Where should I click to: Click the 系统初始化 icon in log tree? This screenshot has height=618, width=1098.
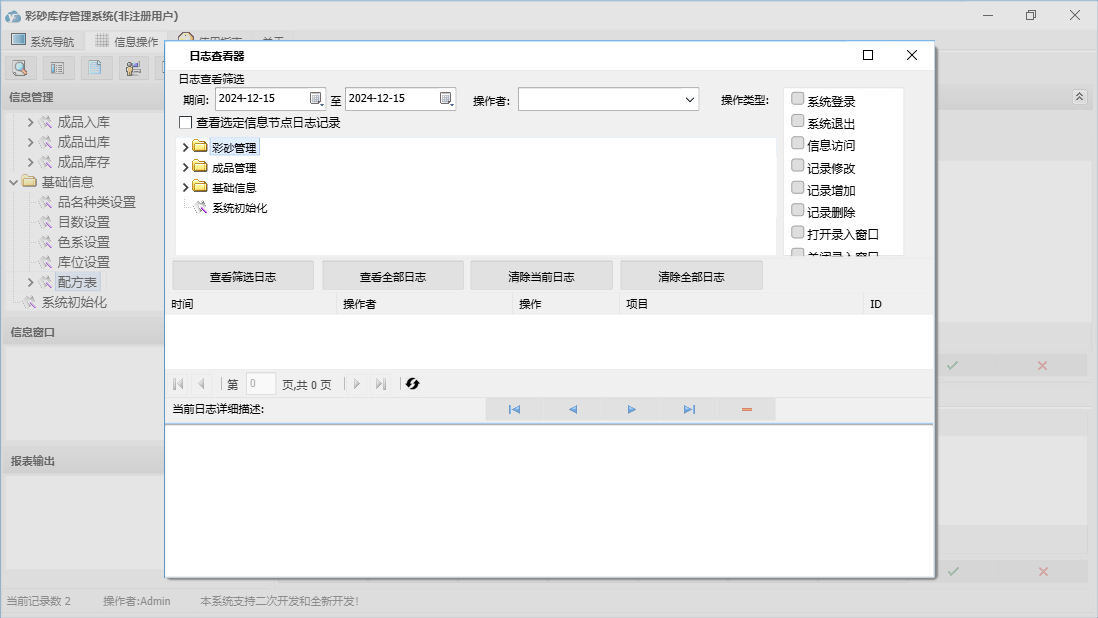pos(200,208)
